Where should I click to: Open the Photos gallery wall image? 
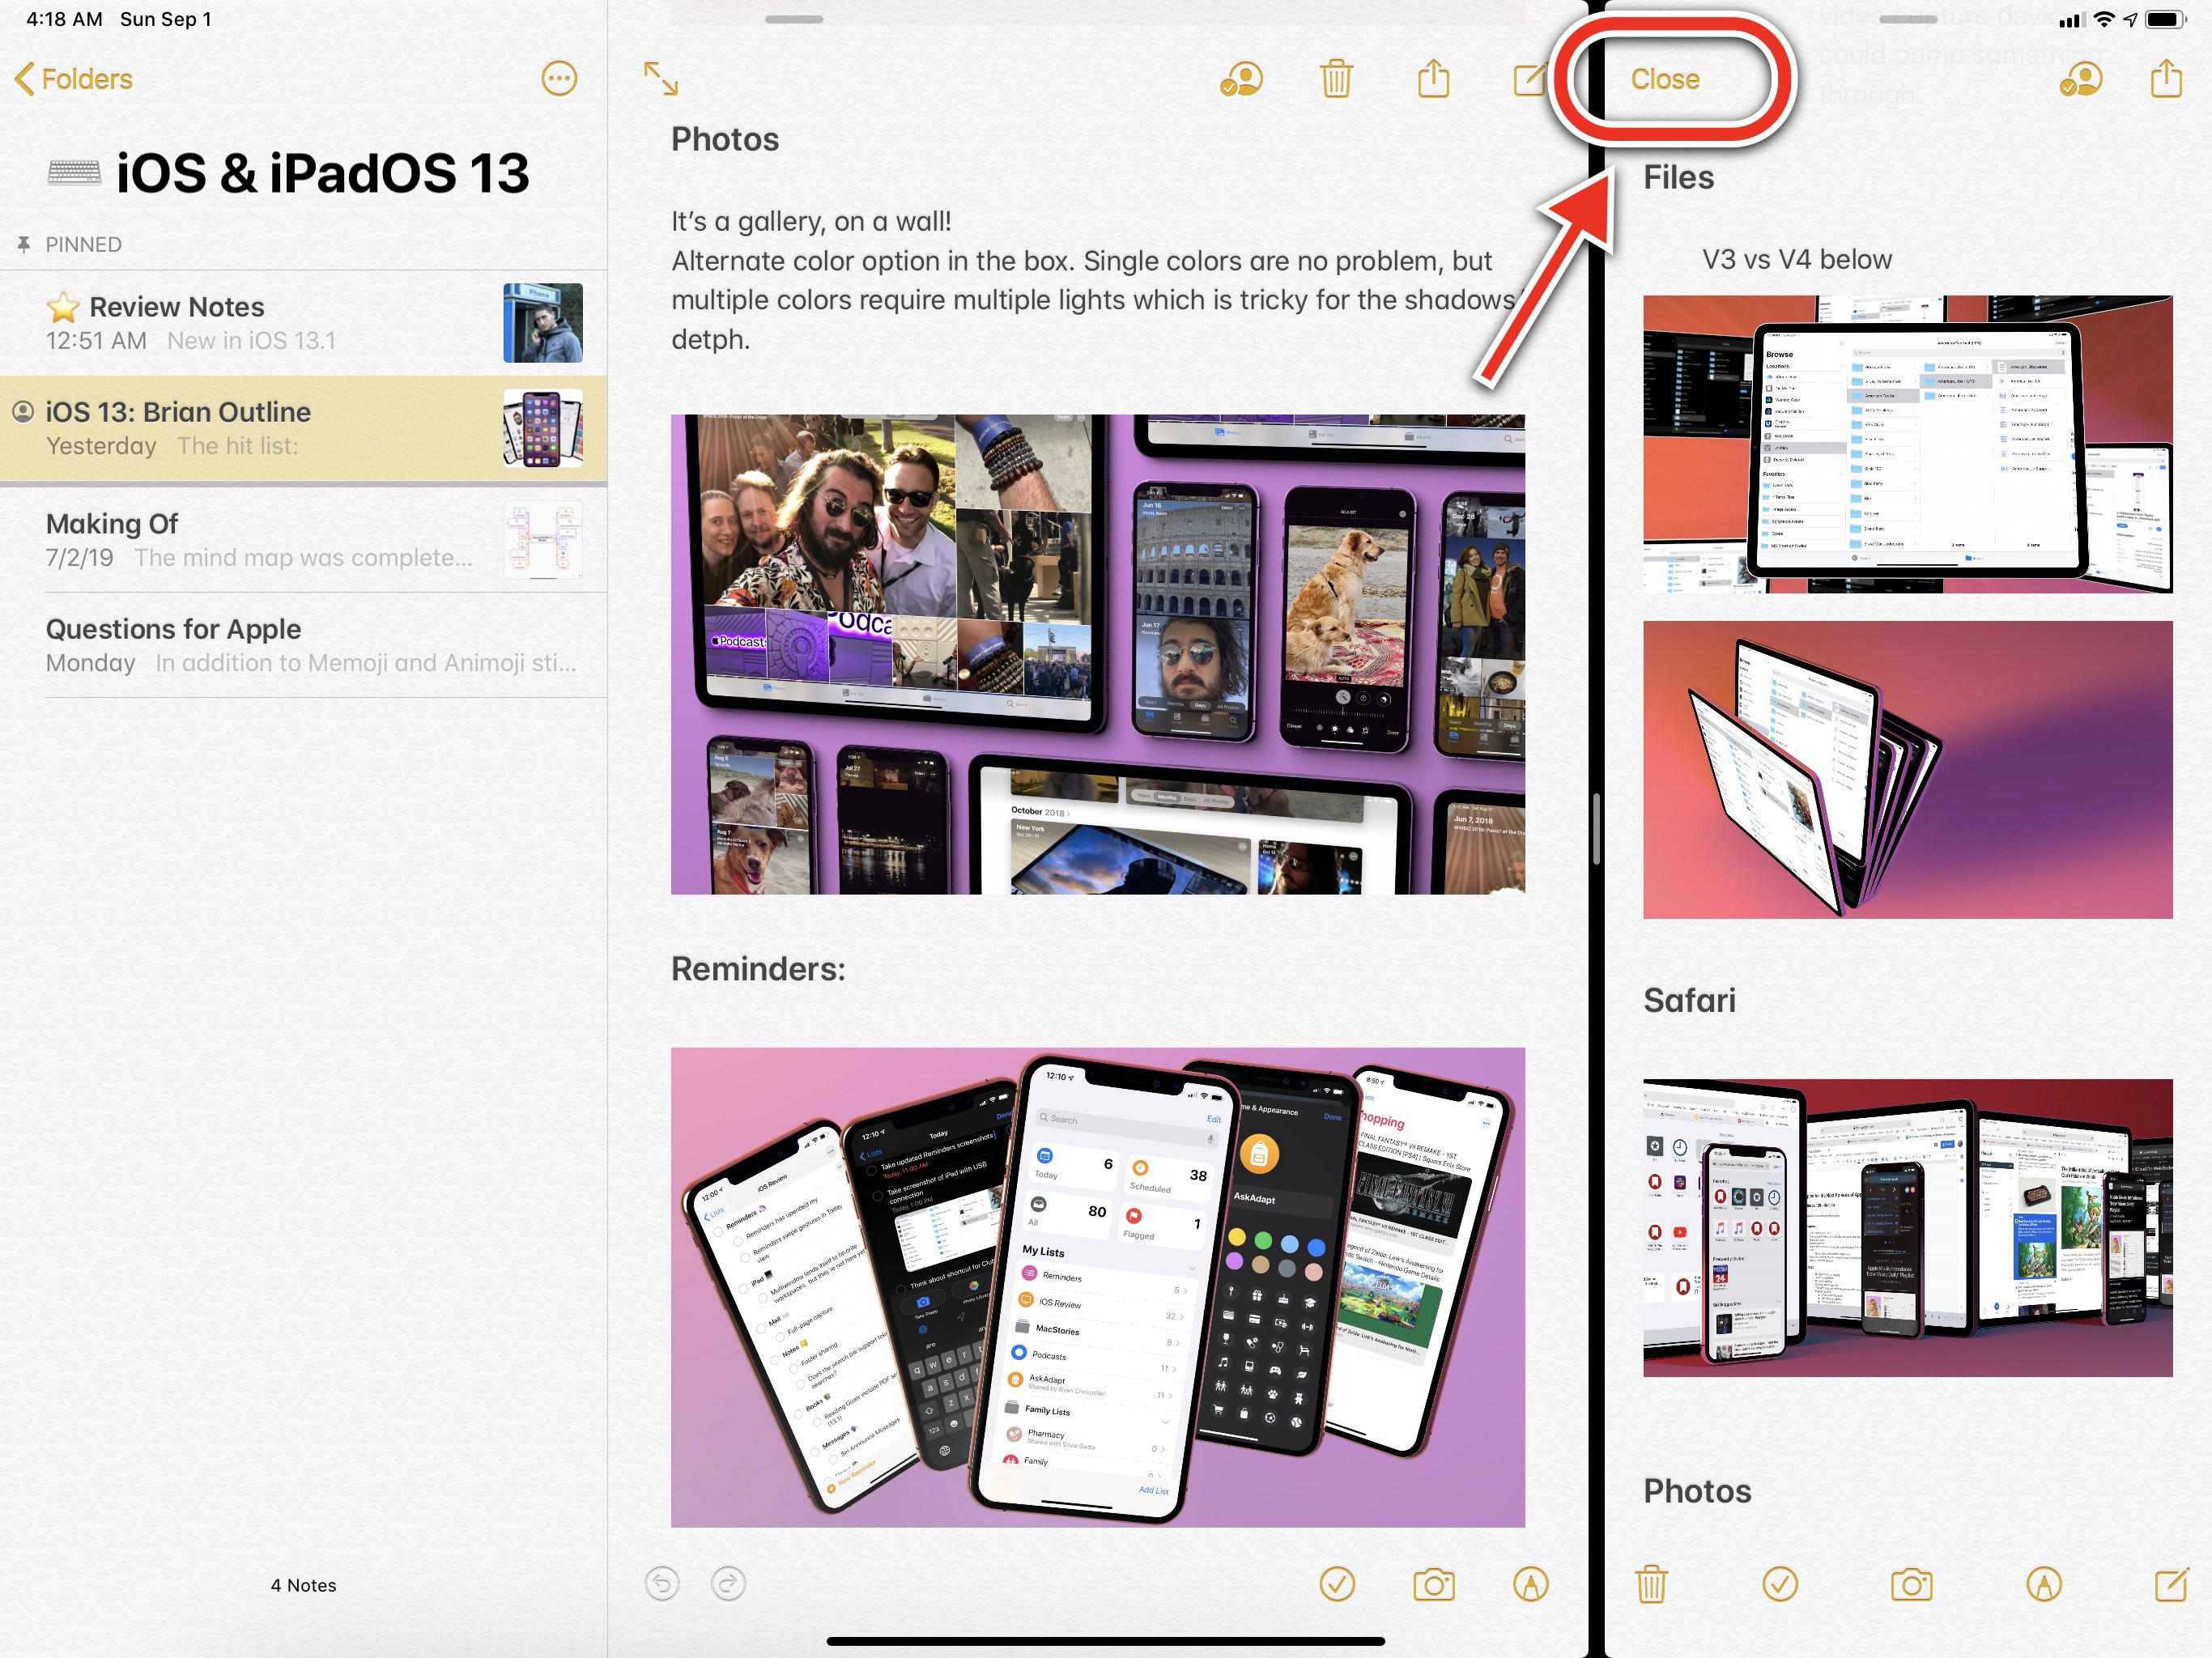[1097, 654]
